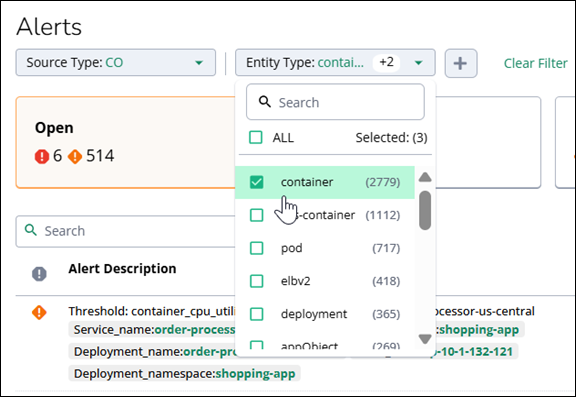Click the orange warning icon beside 514
This screenshot has width=576, height=397.
(75, 156)
